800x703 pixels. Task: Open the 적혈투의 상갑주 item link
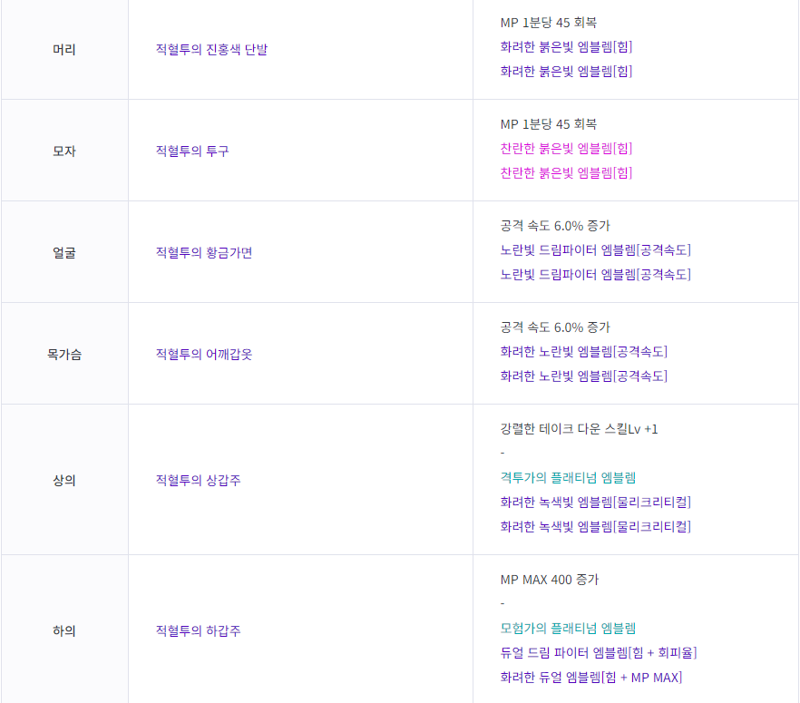pyautogui.click(x=198, y=480)
